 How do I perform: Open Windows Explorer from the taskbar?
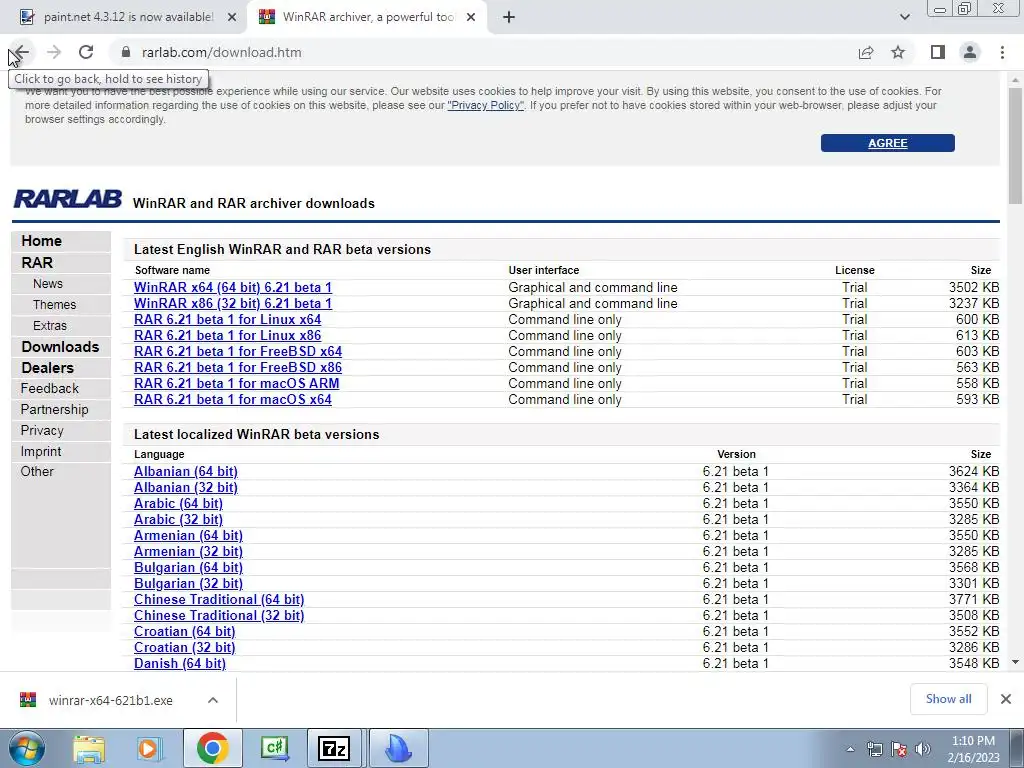coord(89,748)
